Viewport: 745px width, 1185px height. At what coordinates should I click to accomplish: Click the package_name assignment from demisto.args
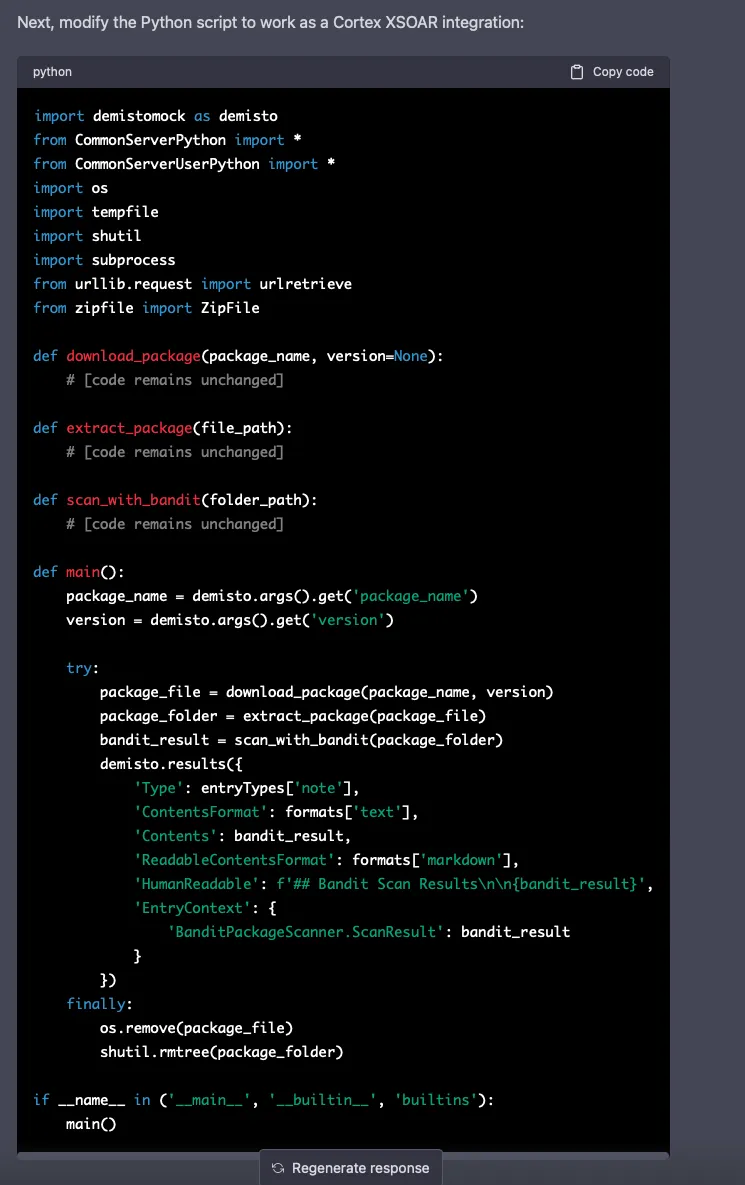click(x=272, y=596)
